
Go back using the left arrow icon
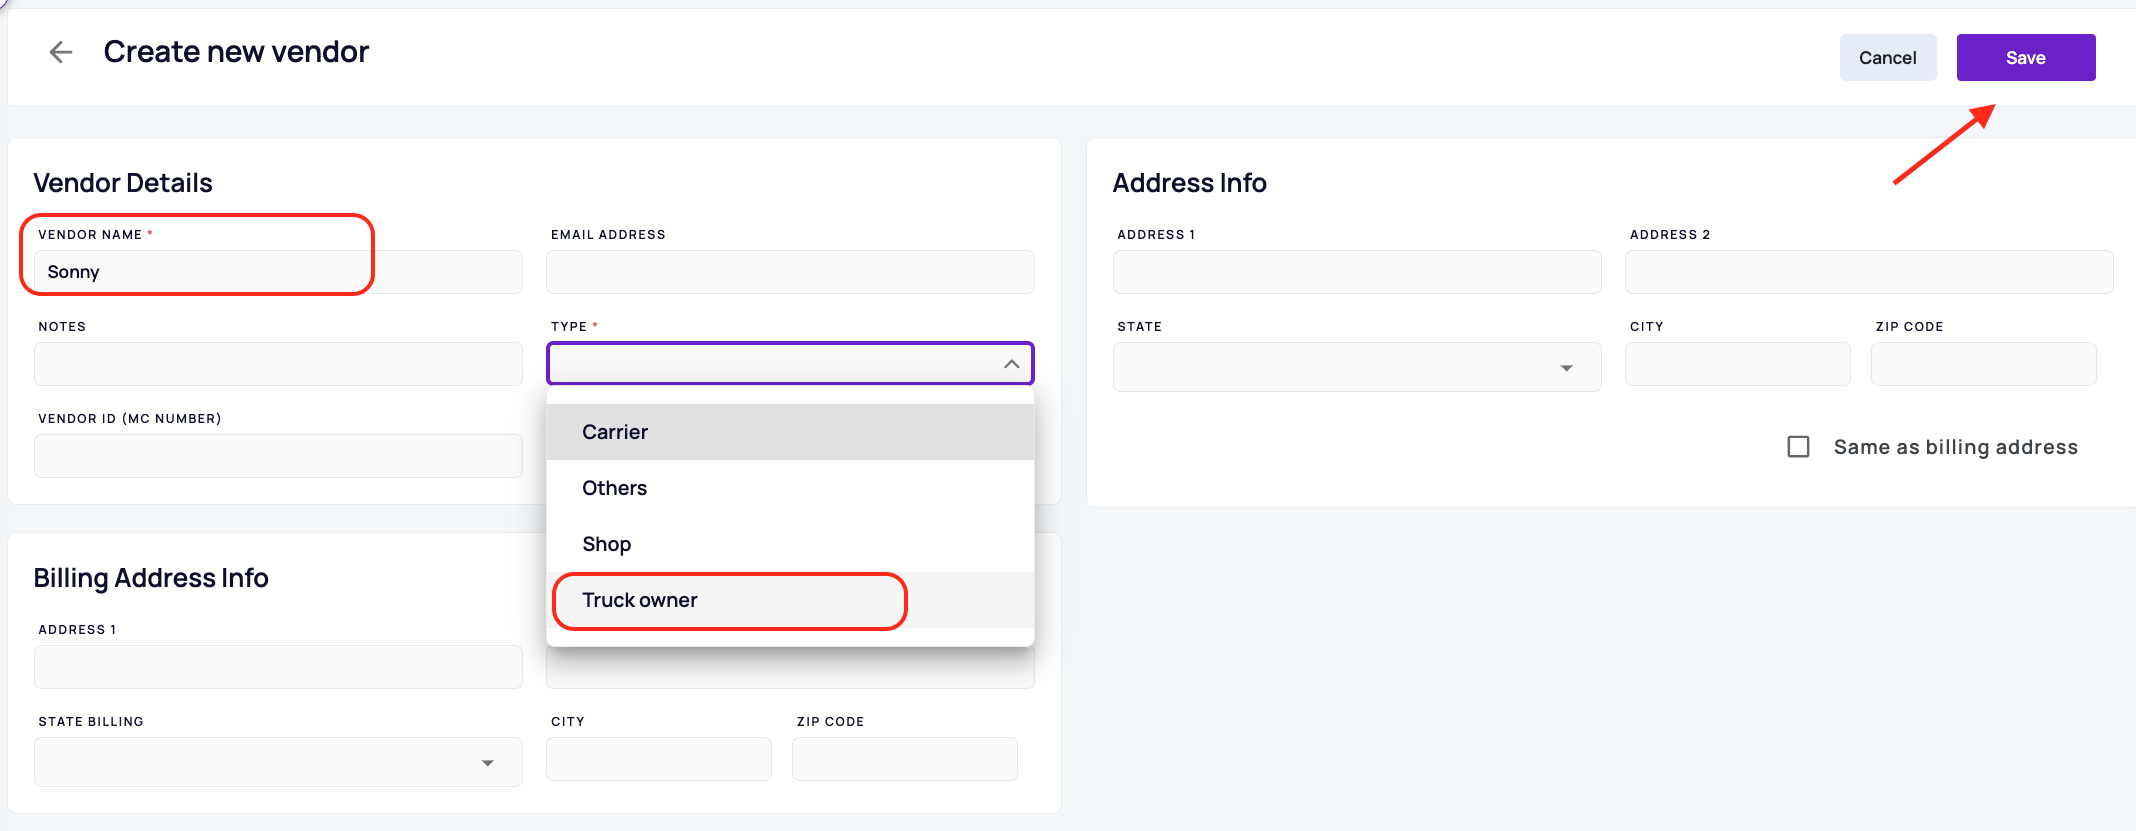tap(61, 52)
